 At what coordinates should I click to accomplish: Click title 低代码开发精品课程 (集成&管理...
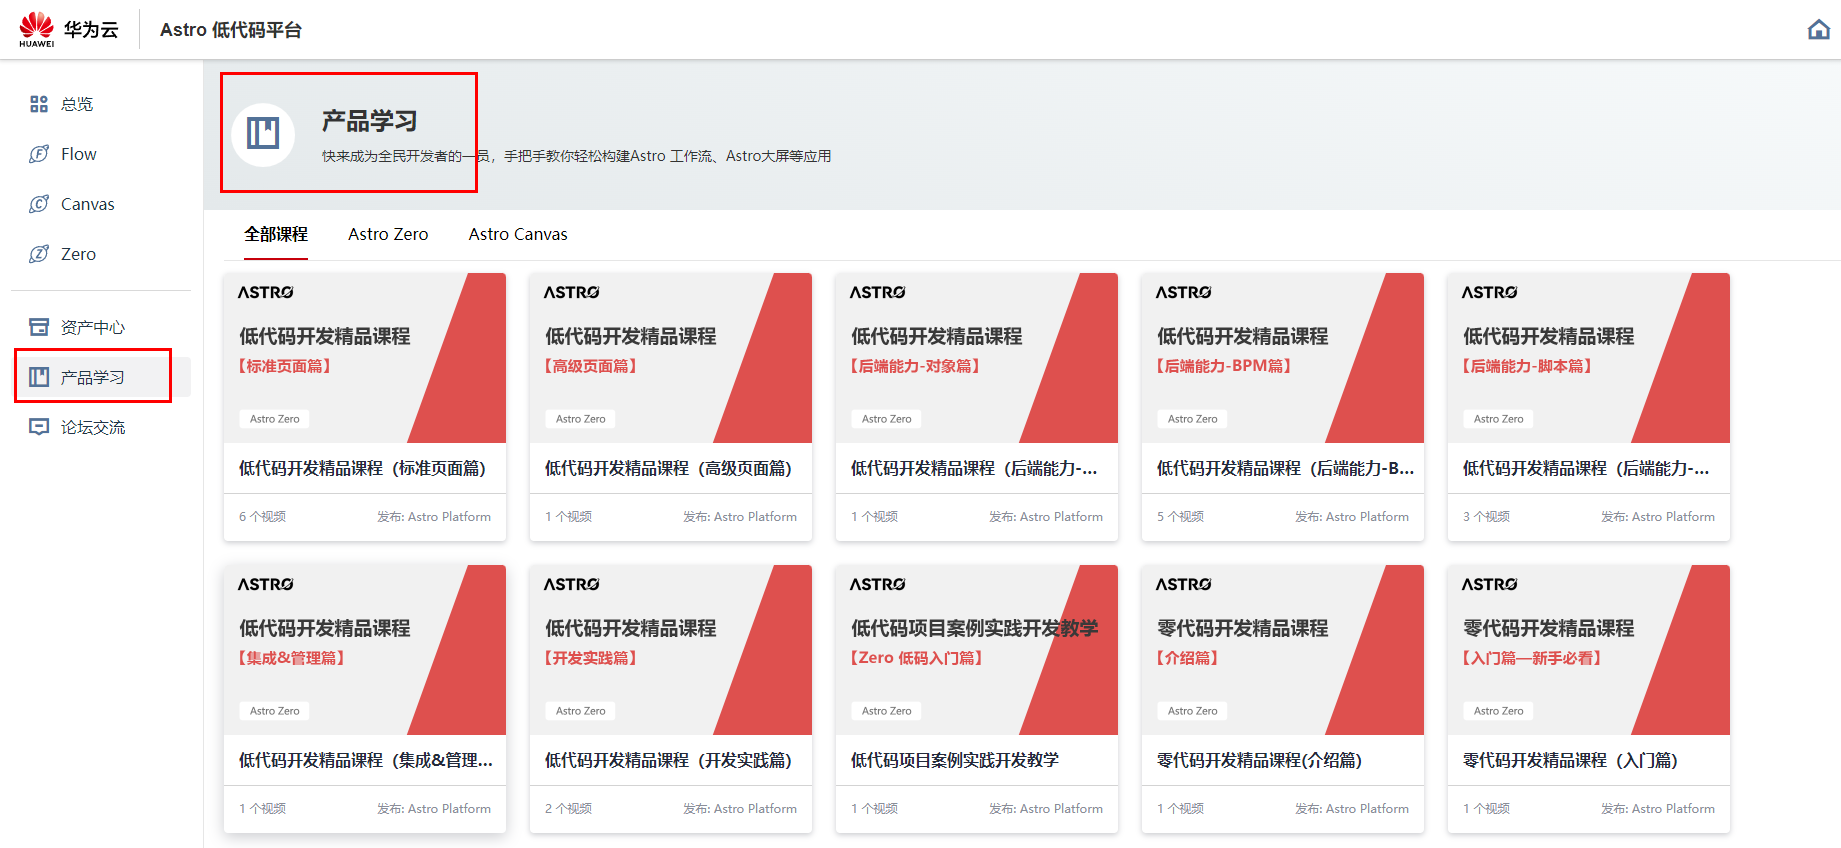pos(366,760)
